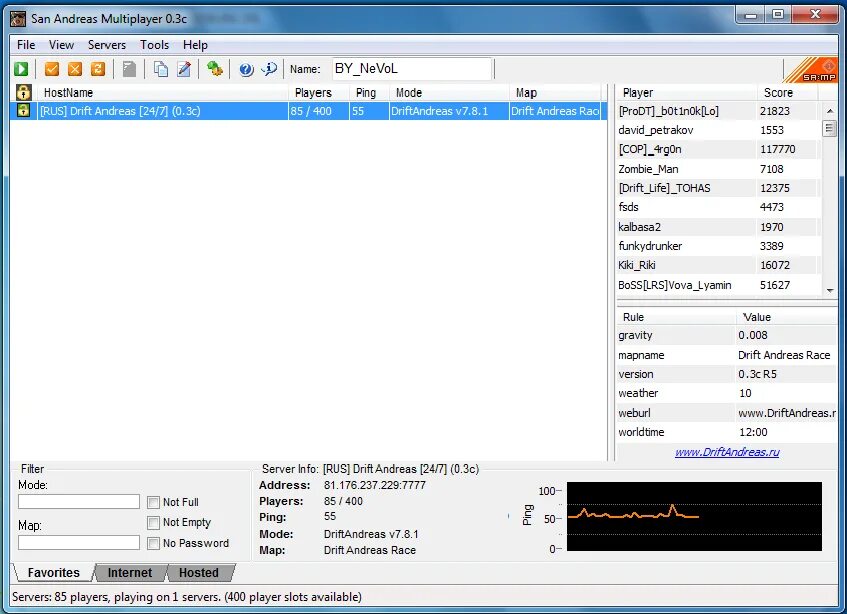This screenshot has height=614, width=847.
Task: Click the player list scrollbar thumb
Action: (829, 129)
